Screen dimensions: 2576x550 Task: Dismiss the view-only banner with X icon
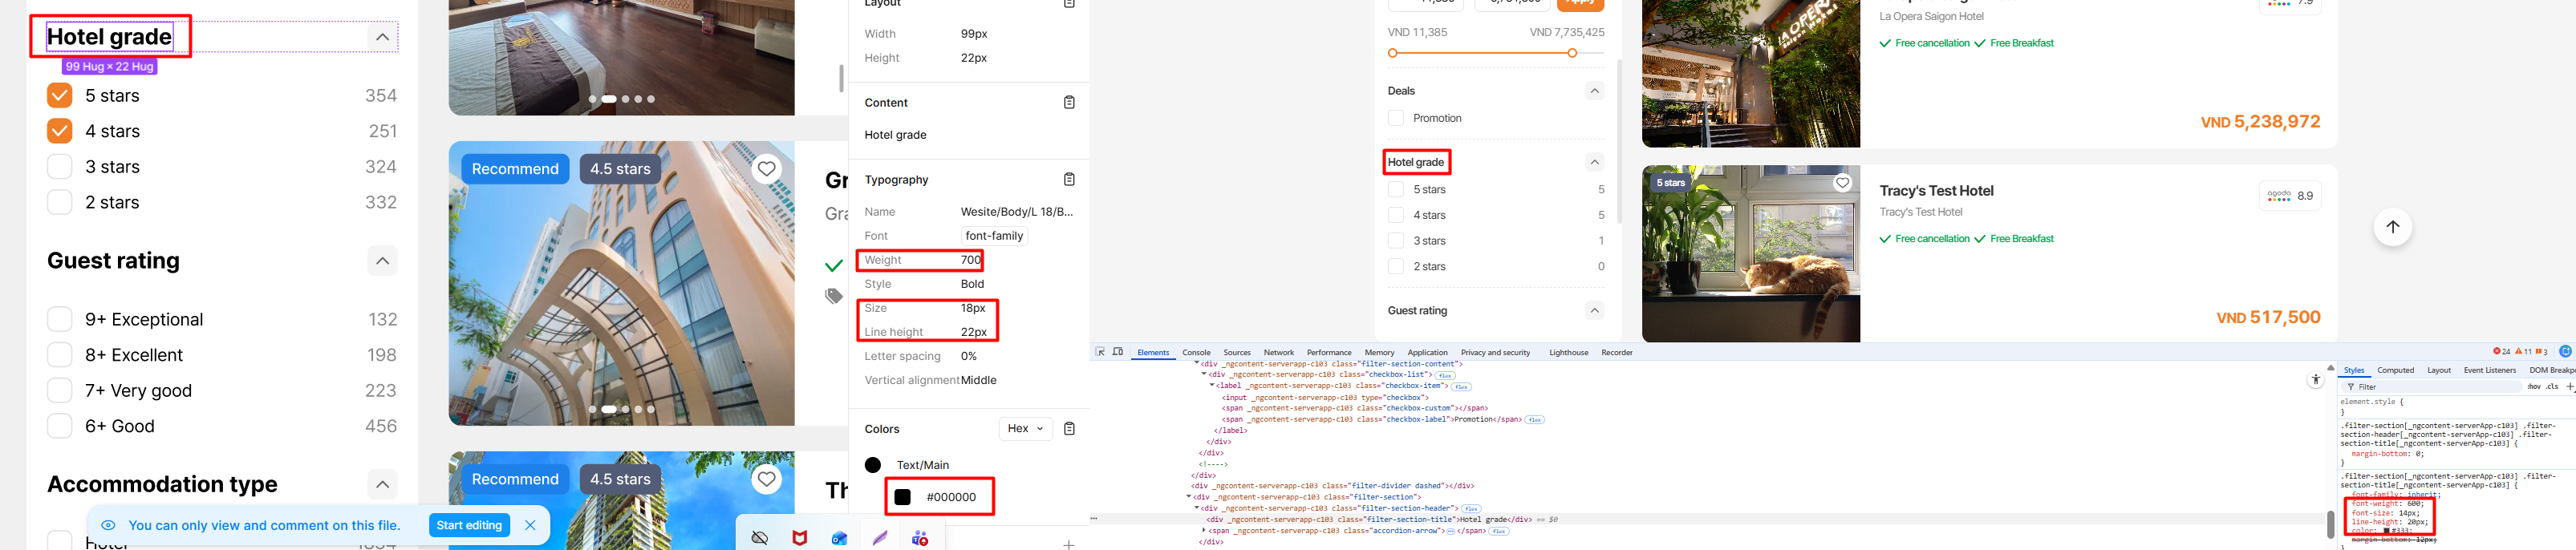point(530,525)
